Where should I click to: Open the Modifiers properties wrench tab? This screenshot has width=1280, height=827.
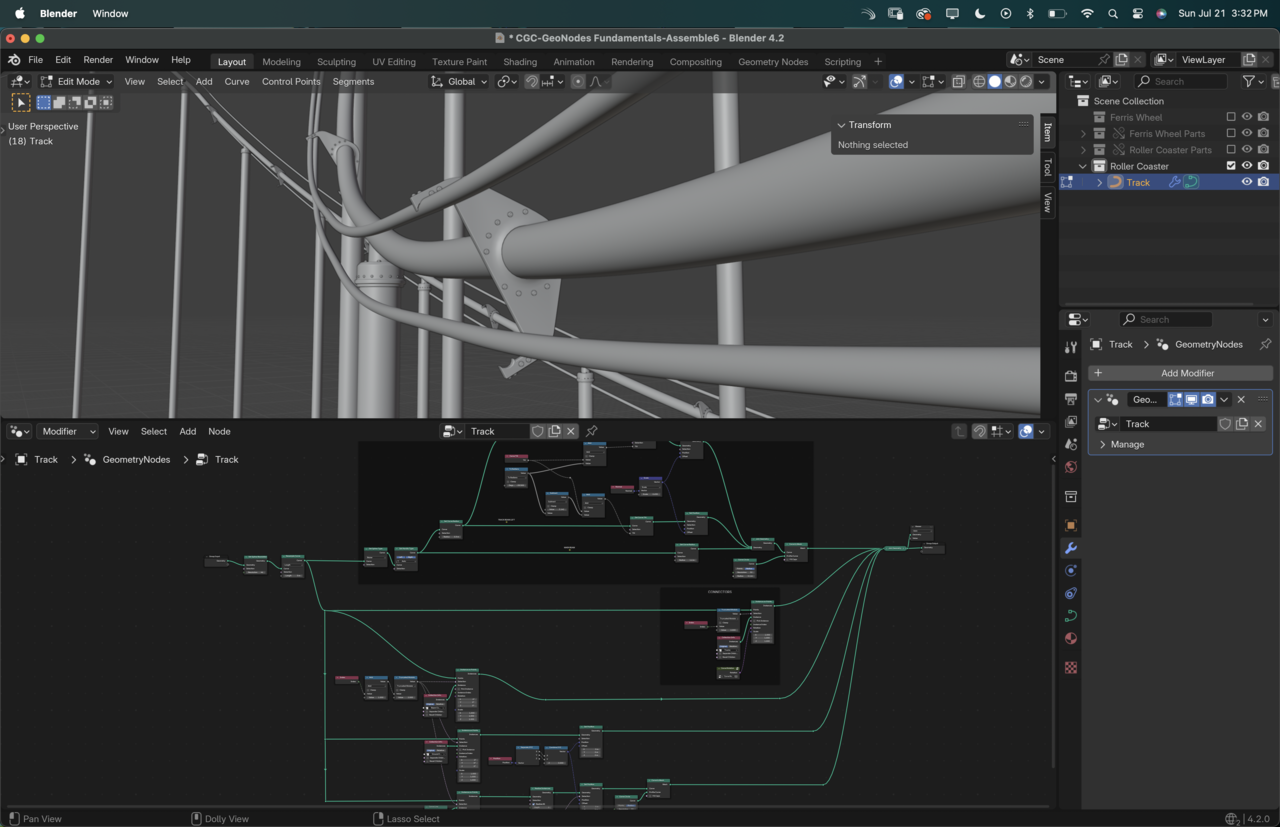[1071, 548]
